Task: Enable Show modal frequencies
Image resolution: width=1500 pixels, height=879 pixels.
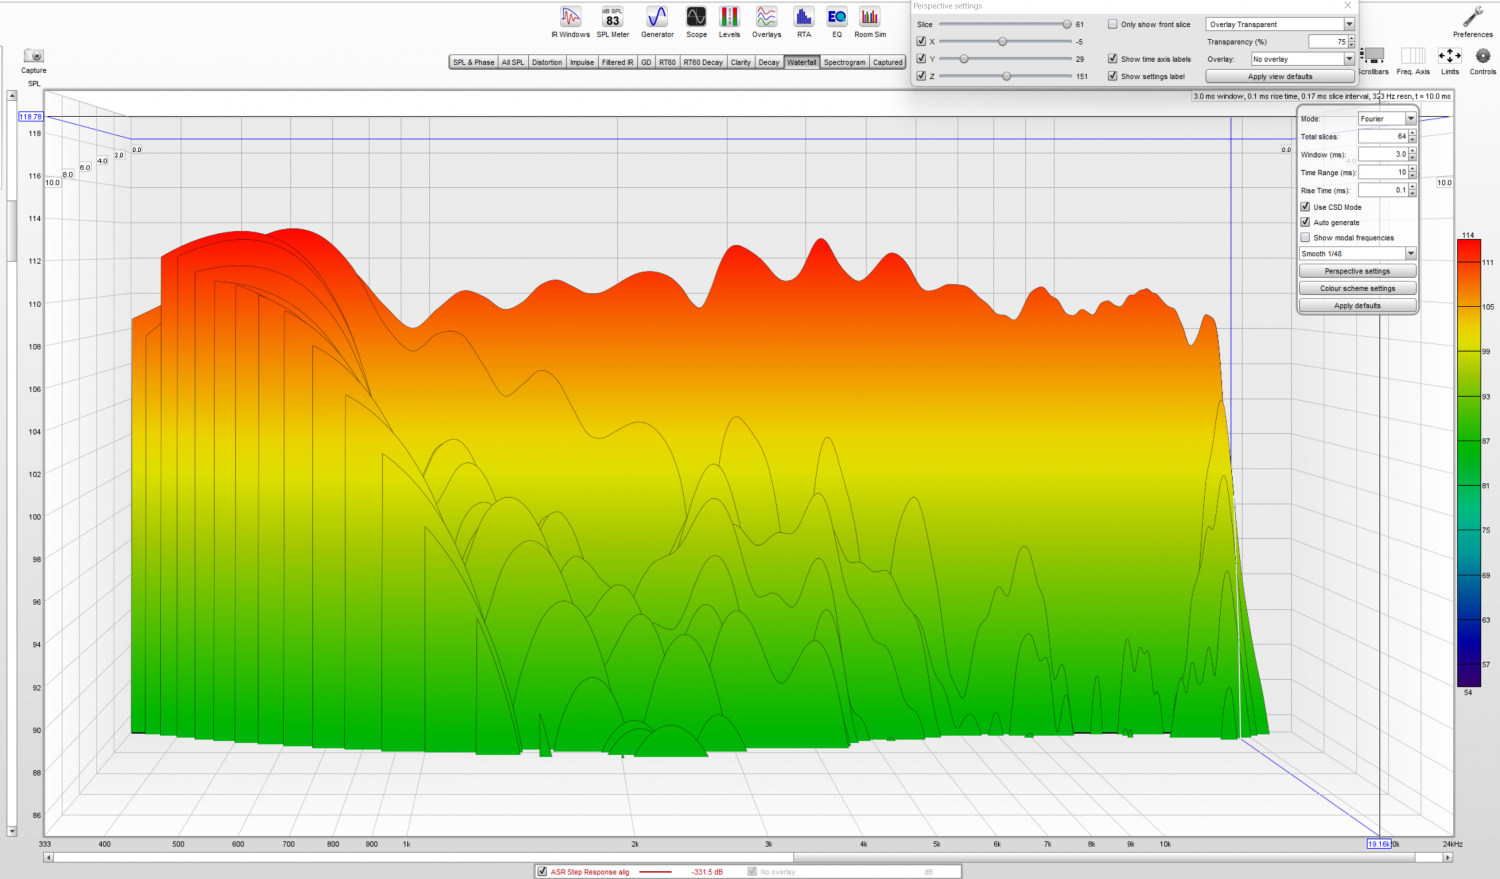Action: (1305, 238)
